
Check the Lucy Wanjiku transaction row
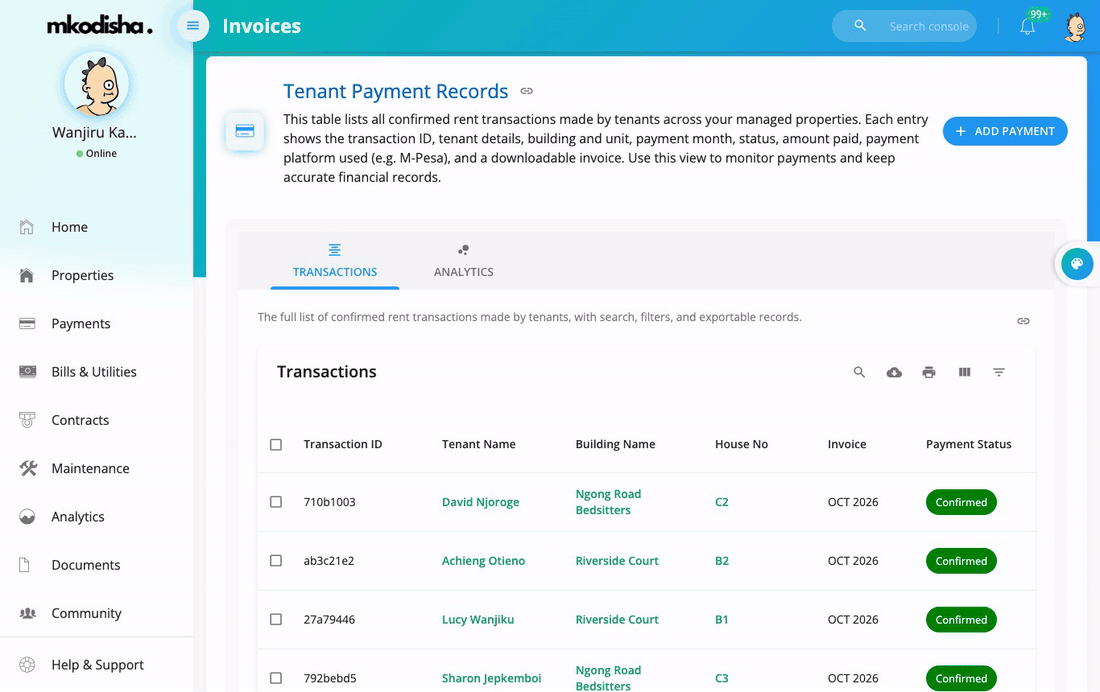click(276, 619)
